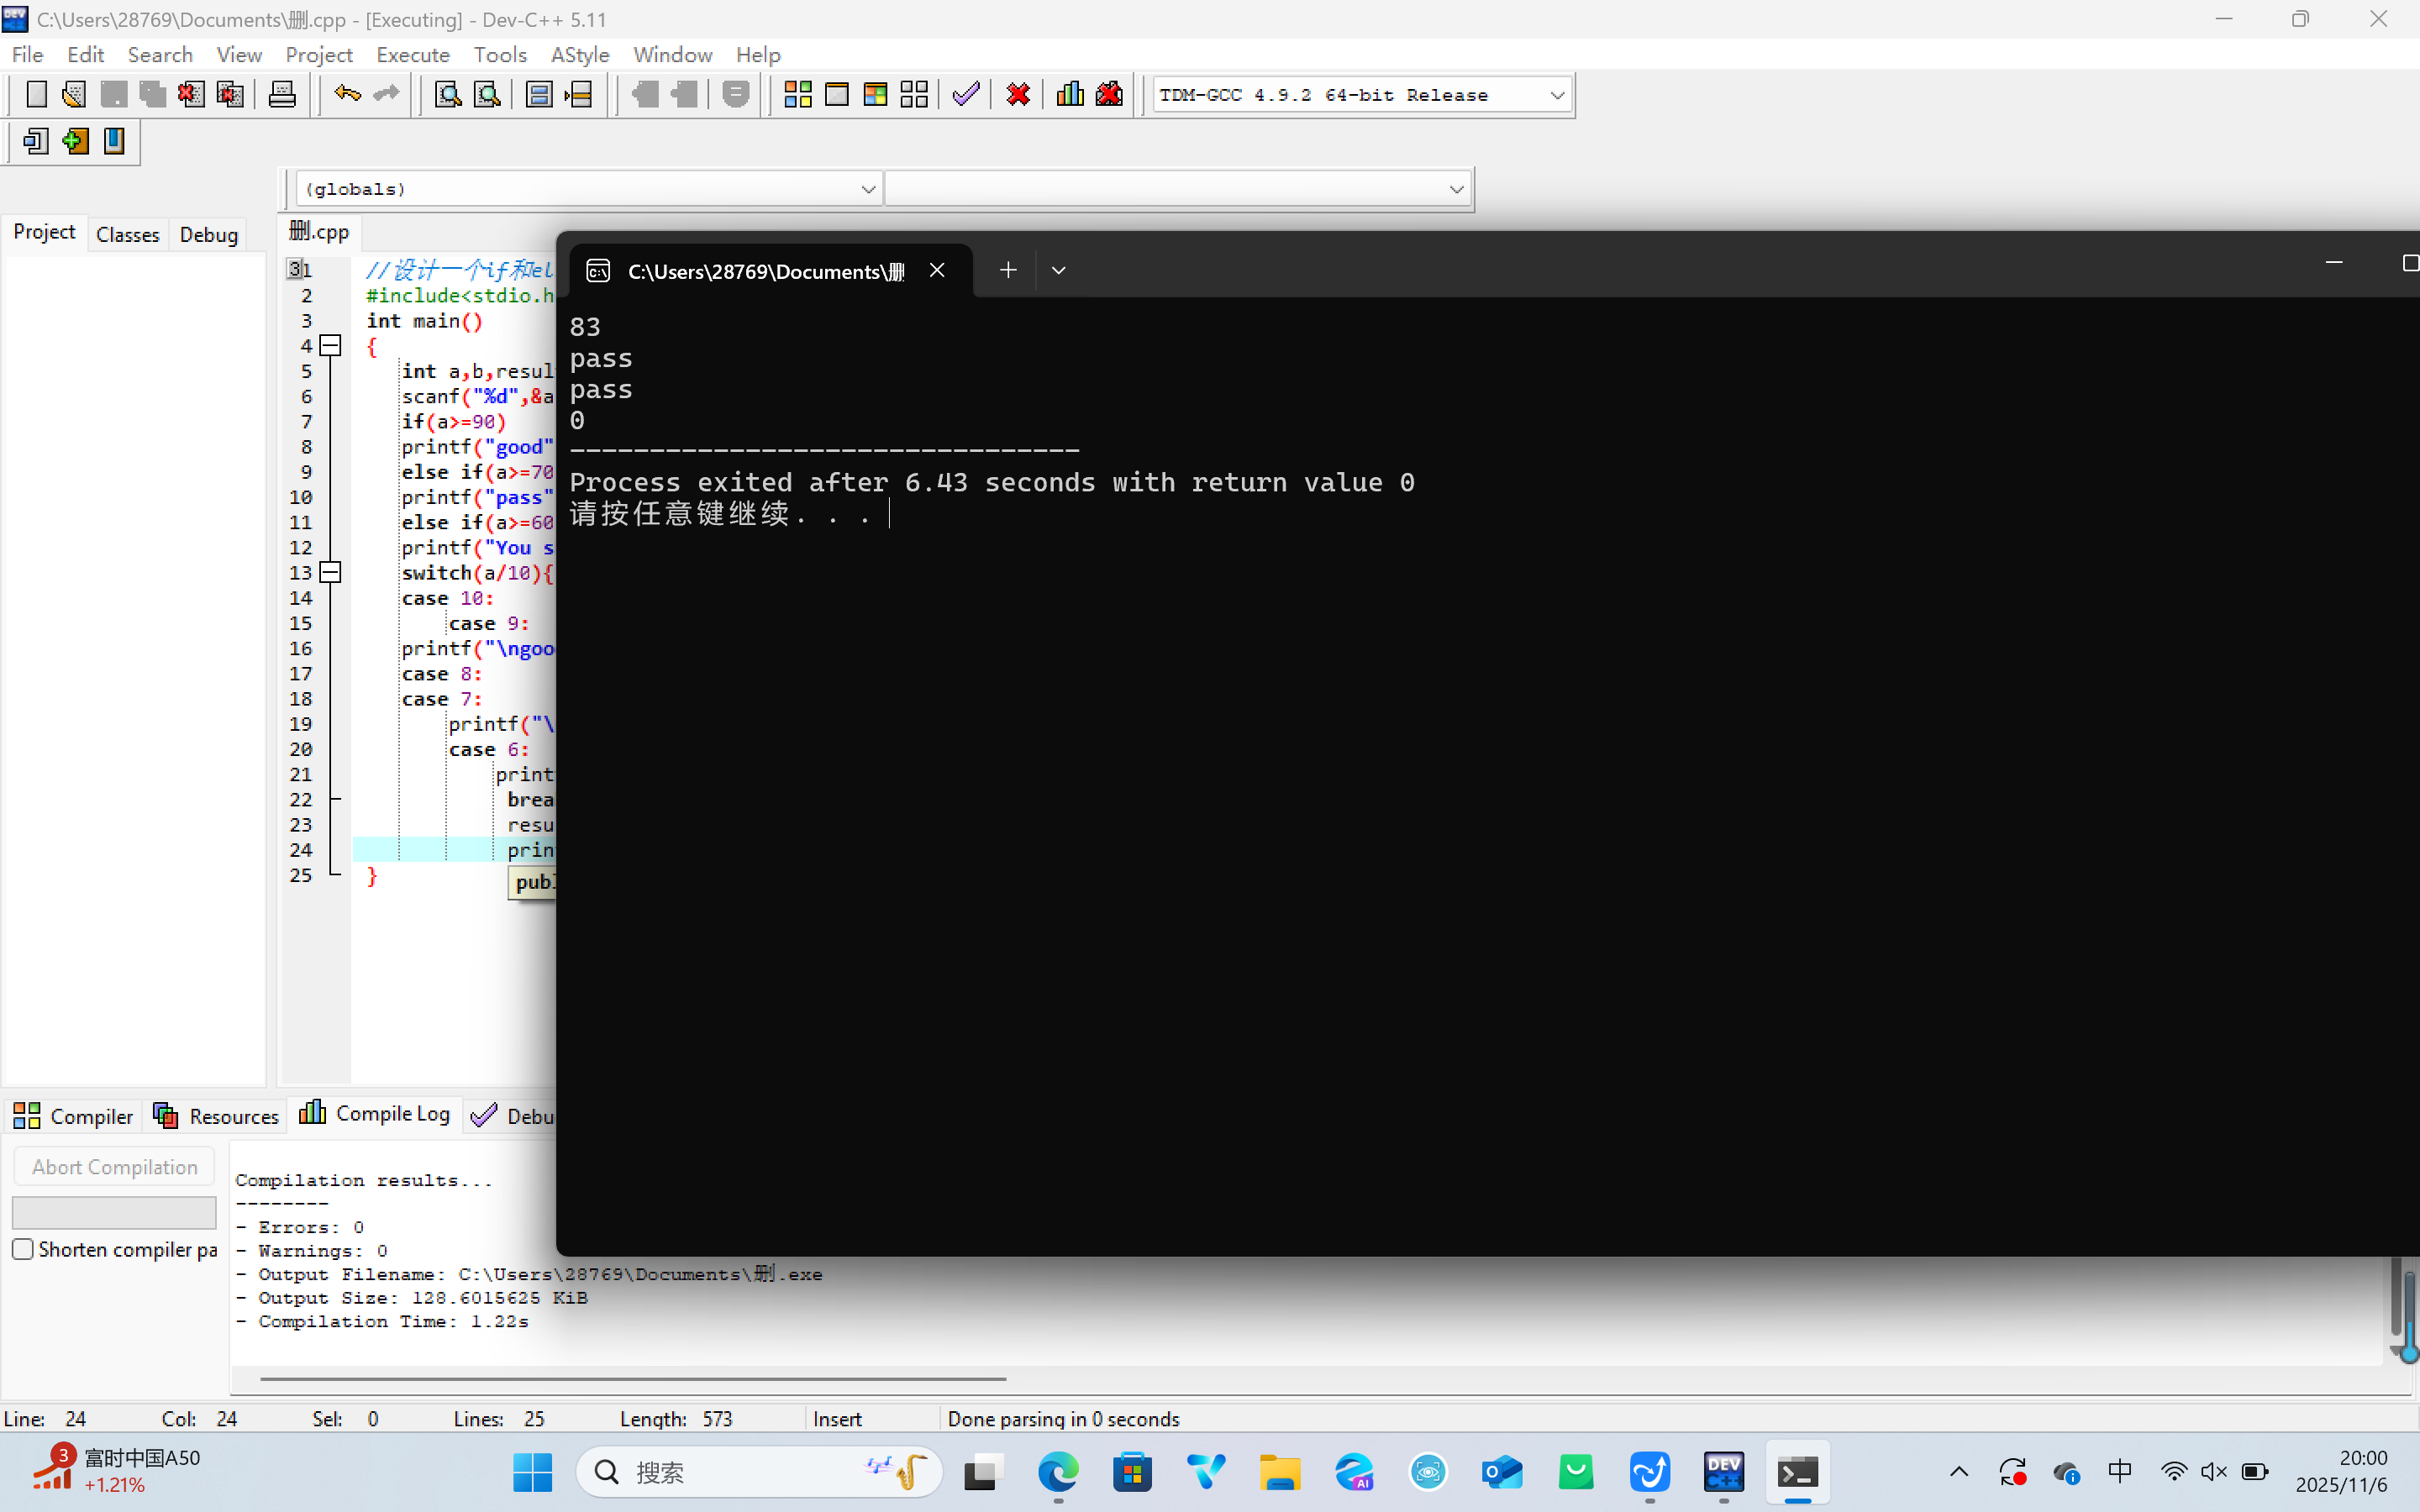2420x1512 pixels.
Task: Click the Windows Start button on the taskbar
Action: [x=532, y=1472]
